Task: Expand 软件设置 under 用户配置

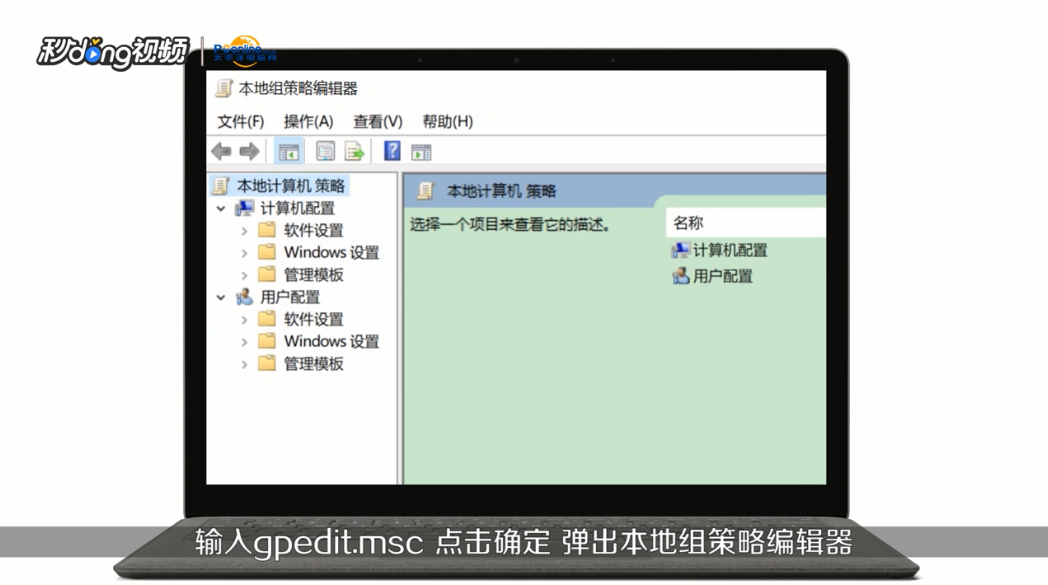Action: (x=244, y=320)
